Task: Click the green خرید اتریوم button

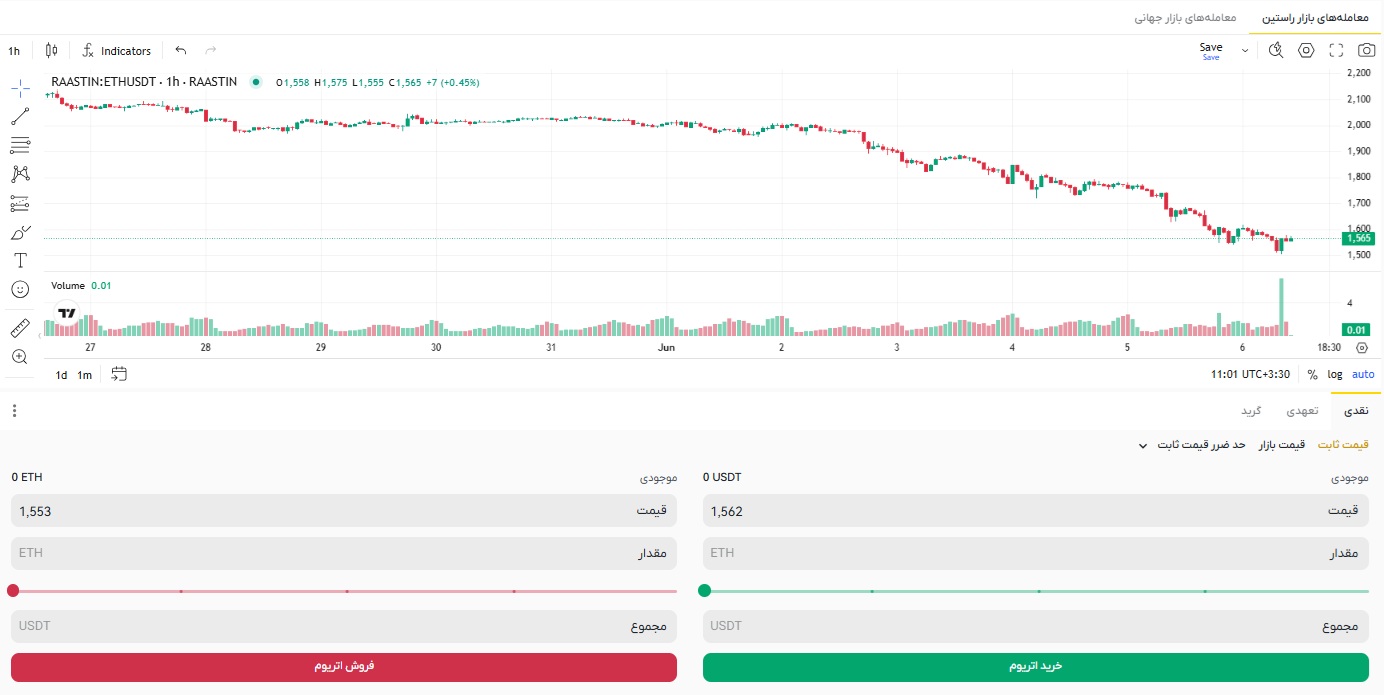Action: 1035,667
